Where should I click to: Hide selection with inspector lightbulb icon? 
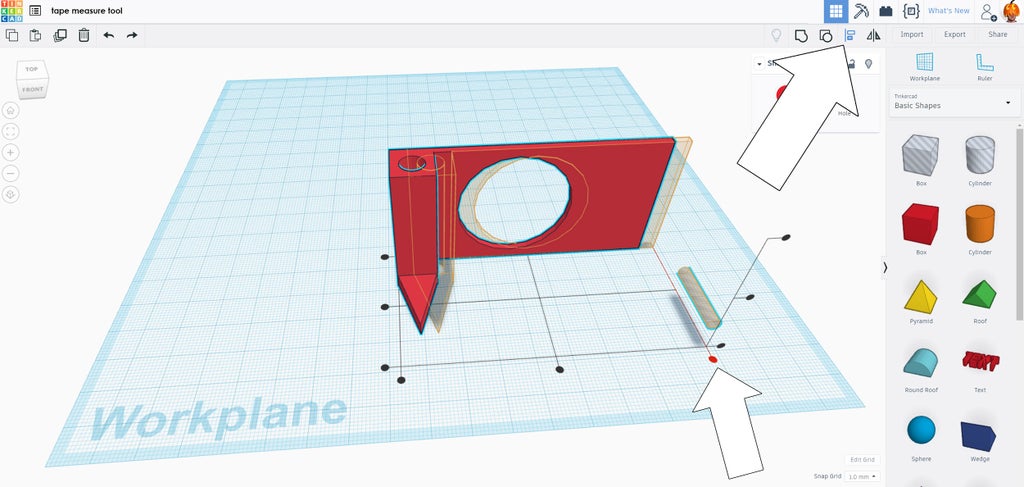pyautogui.click(x=868, y=63)
